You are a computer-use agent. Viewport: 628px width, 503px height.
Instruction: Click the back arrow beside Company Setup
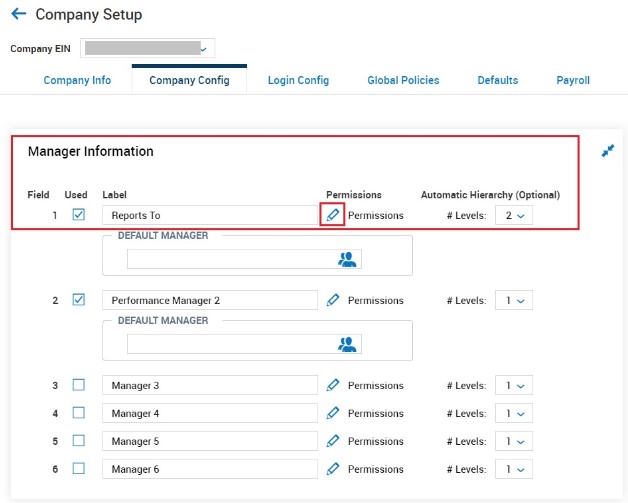18,15
